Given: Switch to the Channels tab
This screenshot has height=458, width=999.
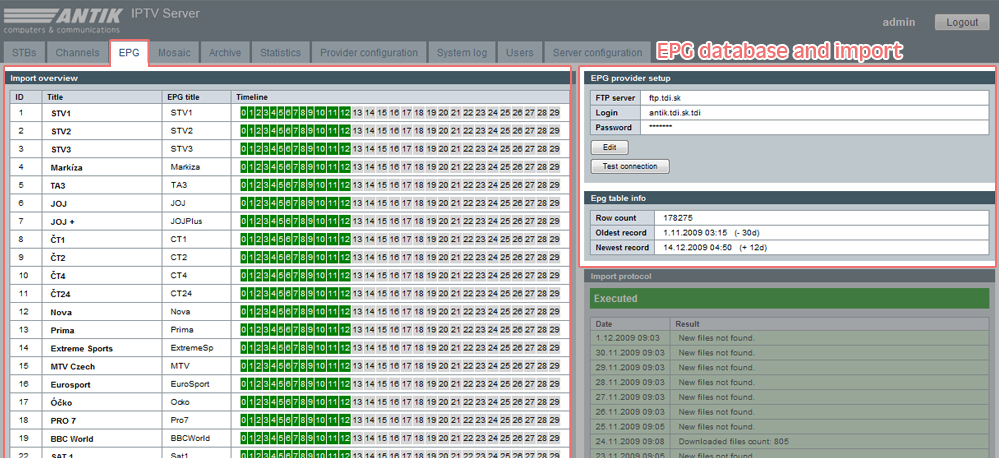Looking at the screenshot, I should 77,53.
